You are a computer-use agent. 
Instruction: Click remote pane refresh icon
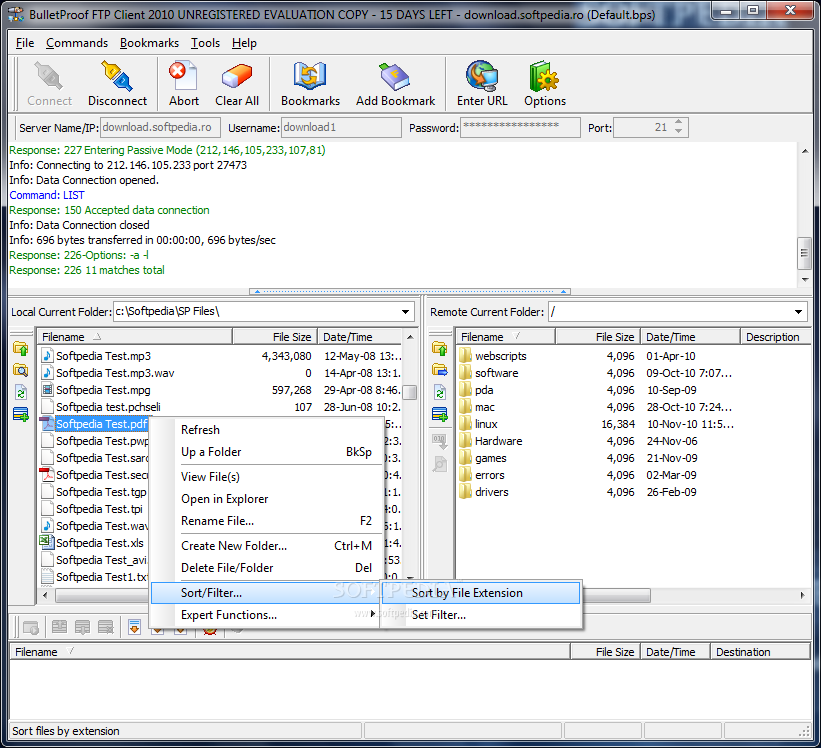pos(440,393)
